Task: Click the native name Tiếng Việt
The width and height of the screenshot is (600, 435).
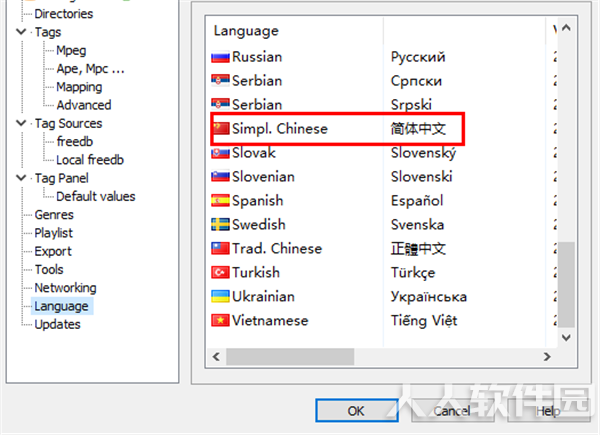Action: [x=424, y=320]
